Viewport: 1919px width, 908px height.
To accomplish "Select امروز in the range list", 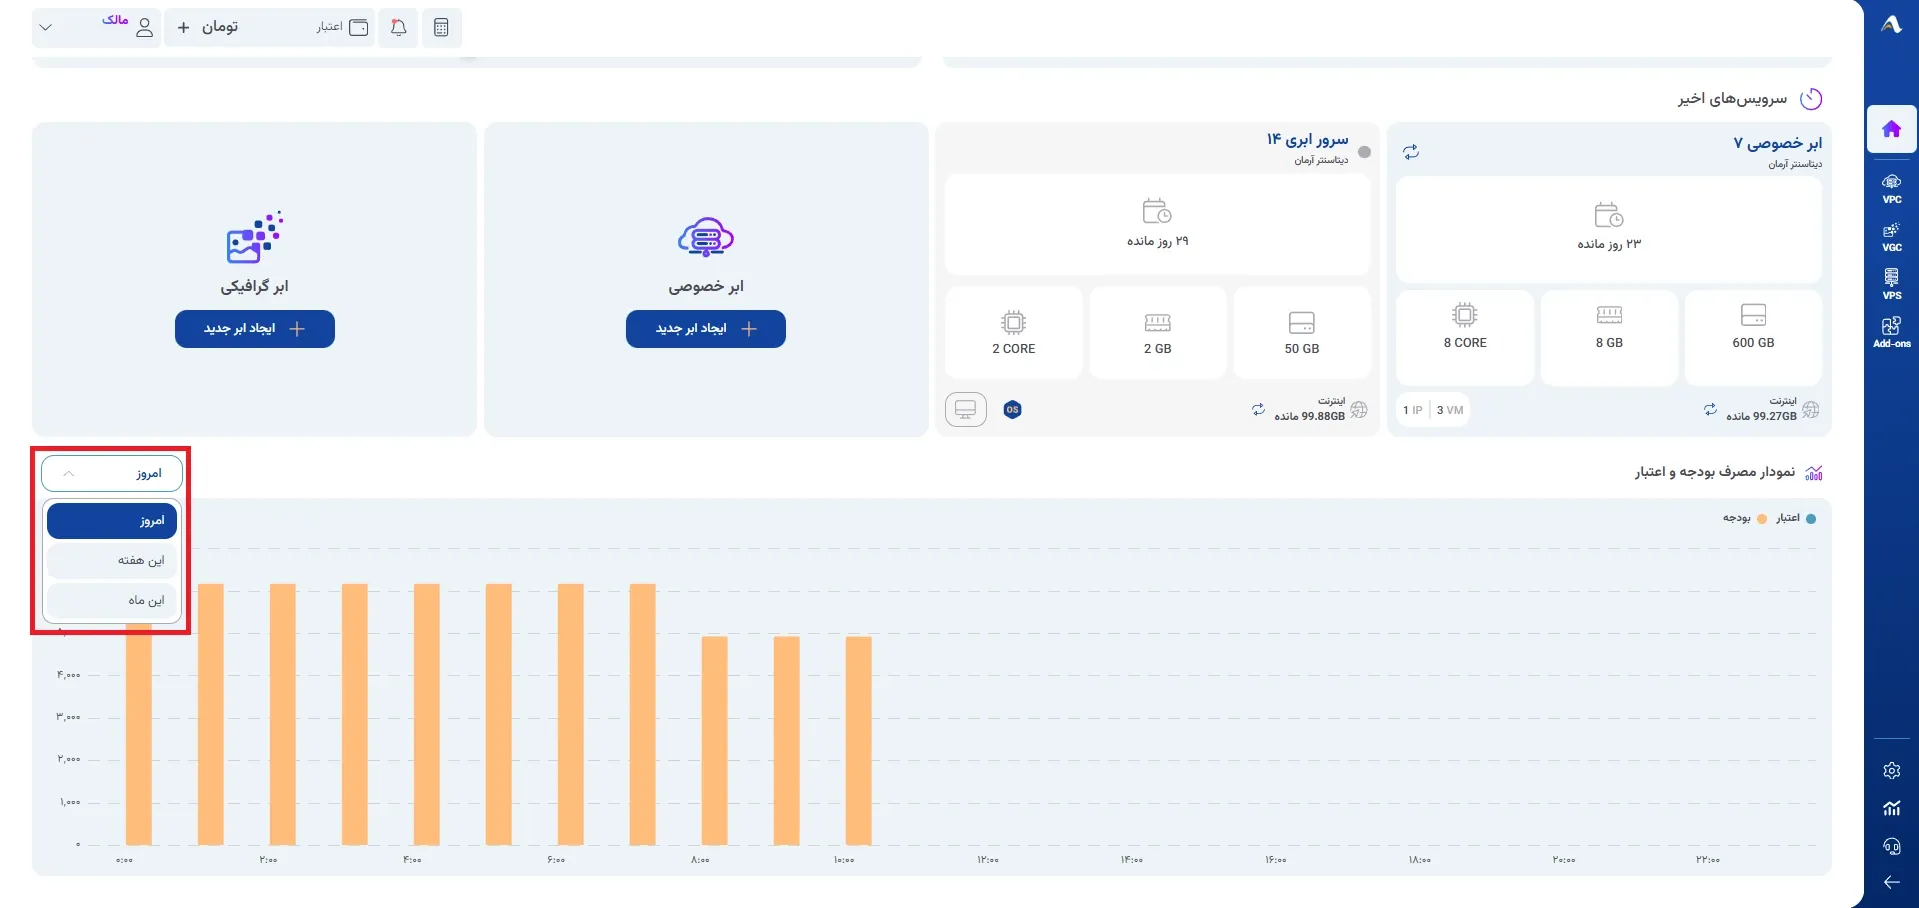I will (112, 521).
